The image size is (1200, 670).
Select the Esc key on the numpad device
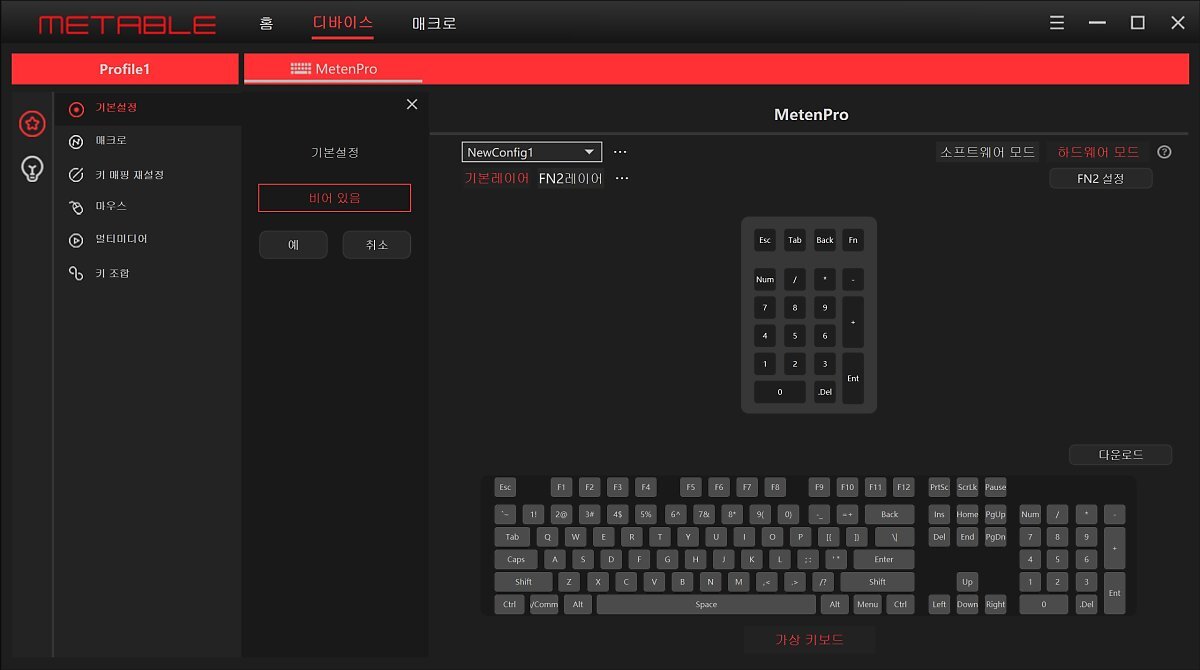click(765, 240)
